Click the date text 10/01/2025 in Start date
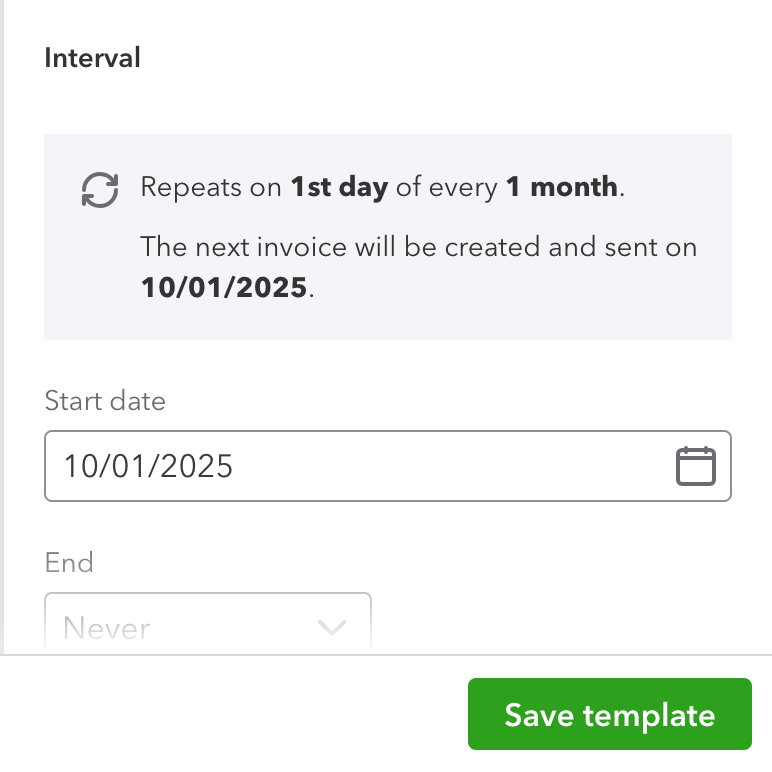 click(x=149, y=466)
